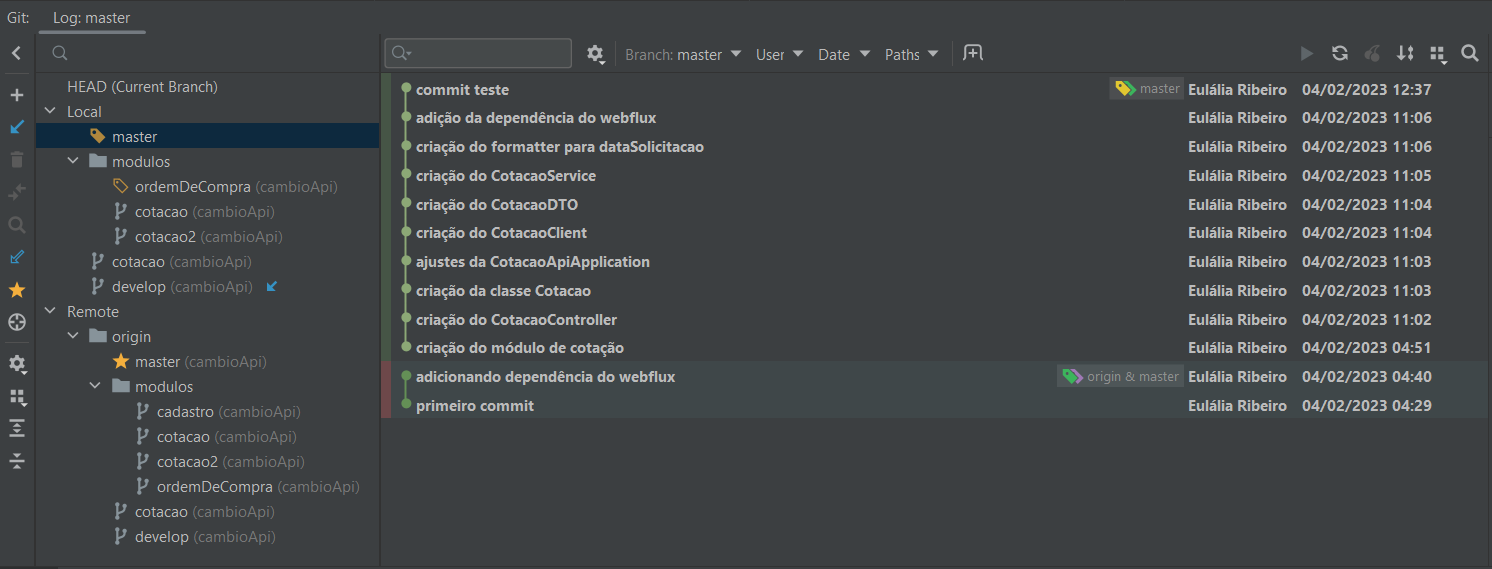Collapse the Remote branches node

click(50, 312)
